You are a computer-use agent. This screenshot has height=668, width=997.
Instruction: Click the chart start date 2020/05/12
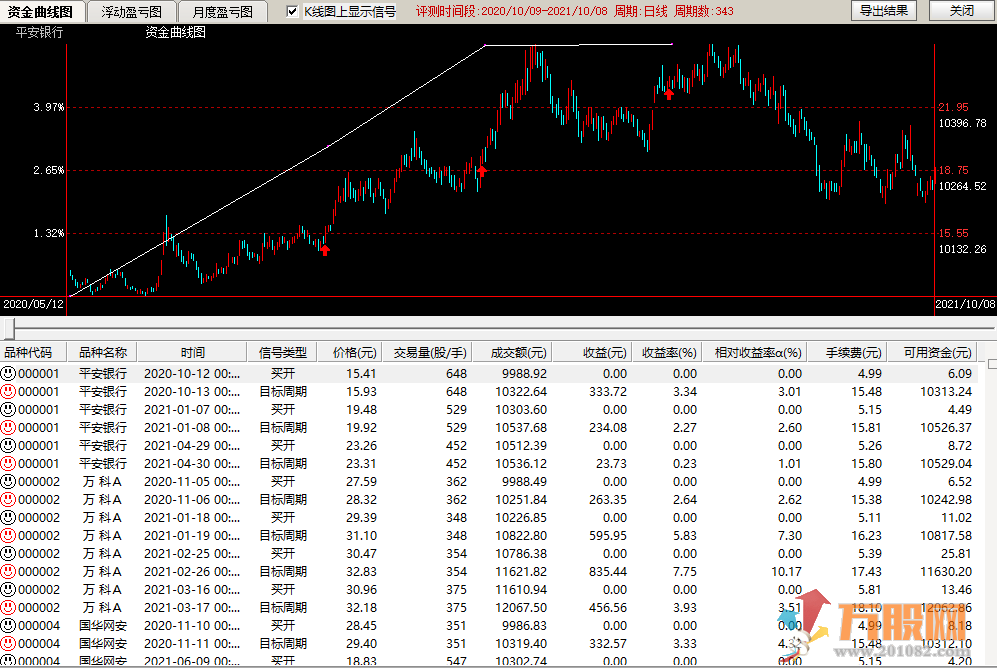pos(33,304)
